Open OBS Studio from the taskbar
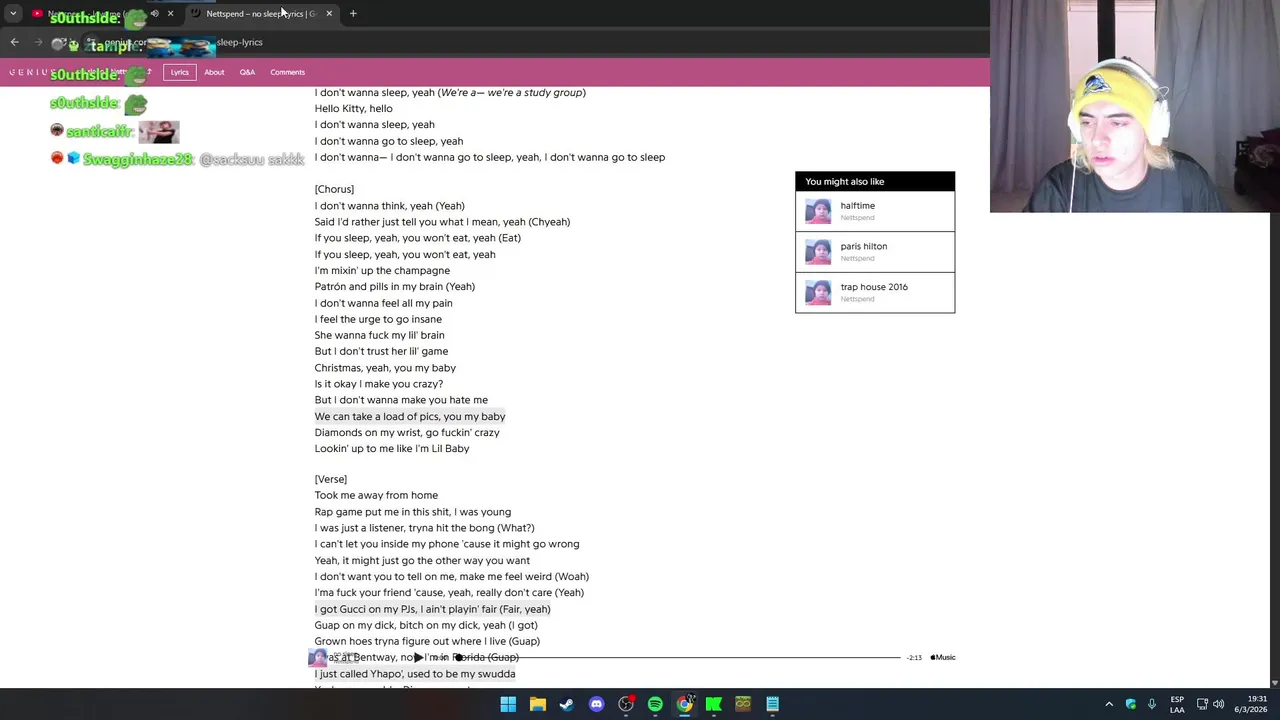The height and width of the screenshot is (720, 1280). click(x=626, y=704)
